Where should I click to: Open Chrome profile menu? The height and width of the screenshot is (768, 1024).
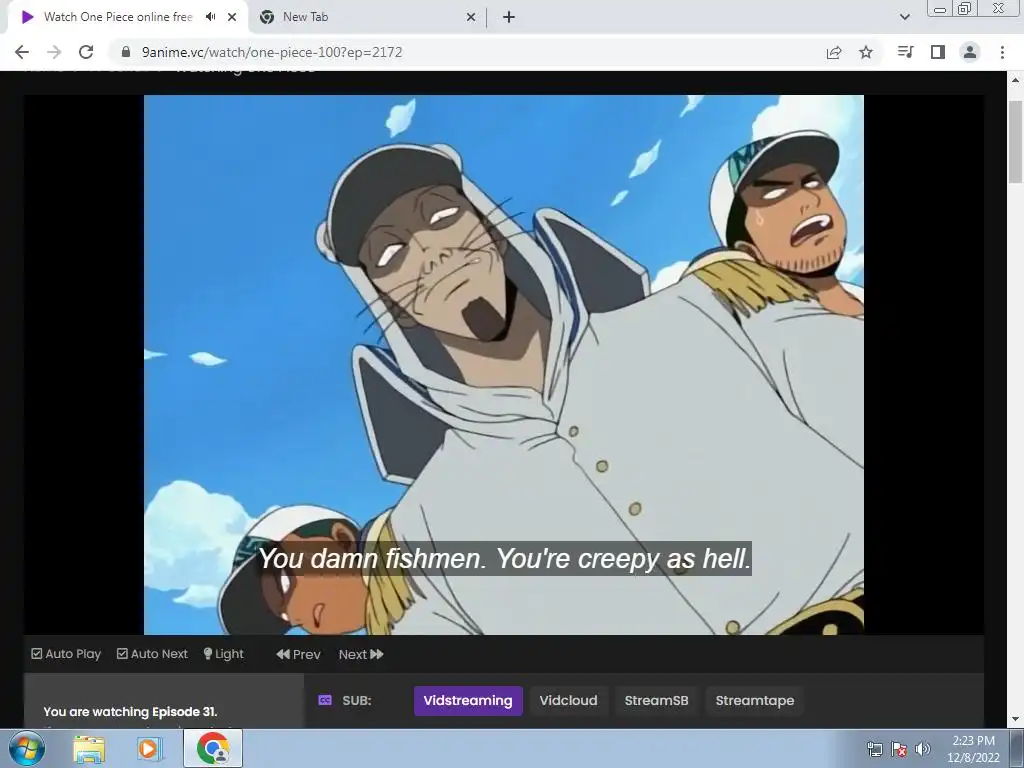(x=970, y=52)
